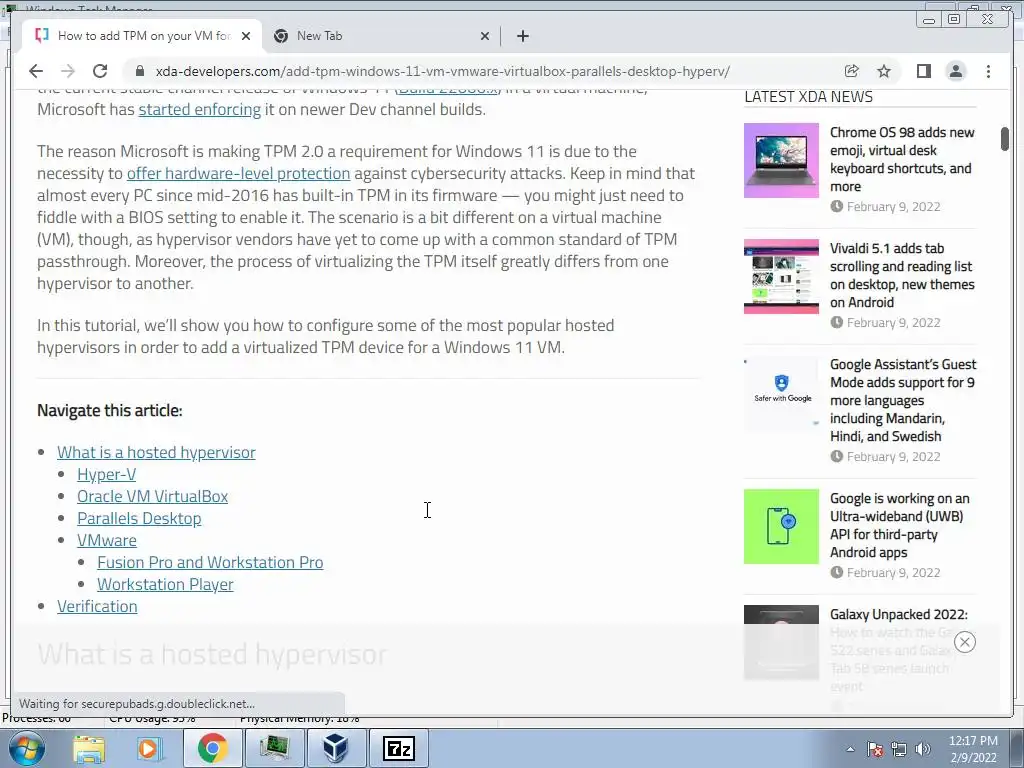This screenshot has height=768, width=1024.
Task: Open the Workstation Player link
Action: [x=165, y=584]
